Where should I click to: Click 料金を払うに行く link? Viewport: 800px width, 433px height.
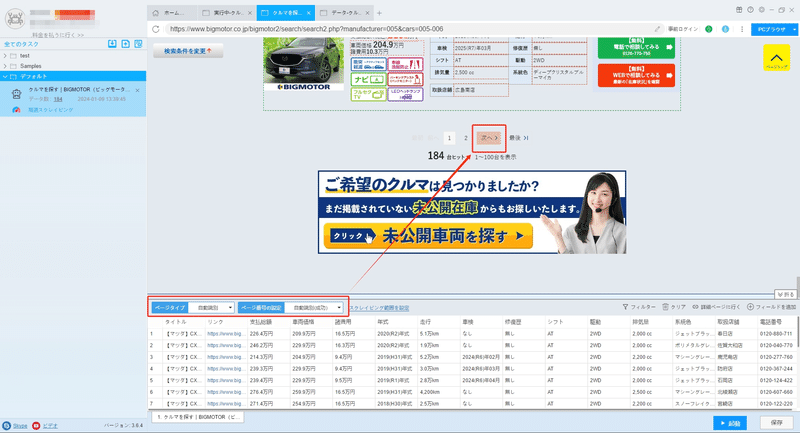(58, 35)
